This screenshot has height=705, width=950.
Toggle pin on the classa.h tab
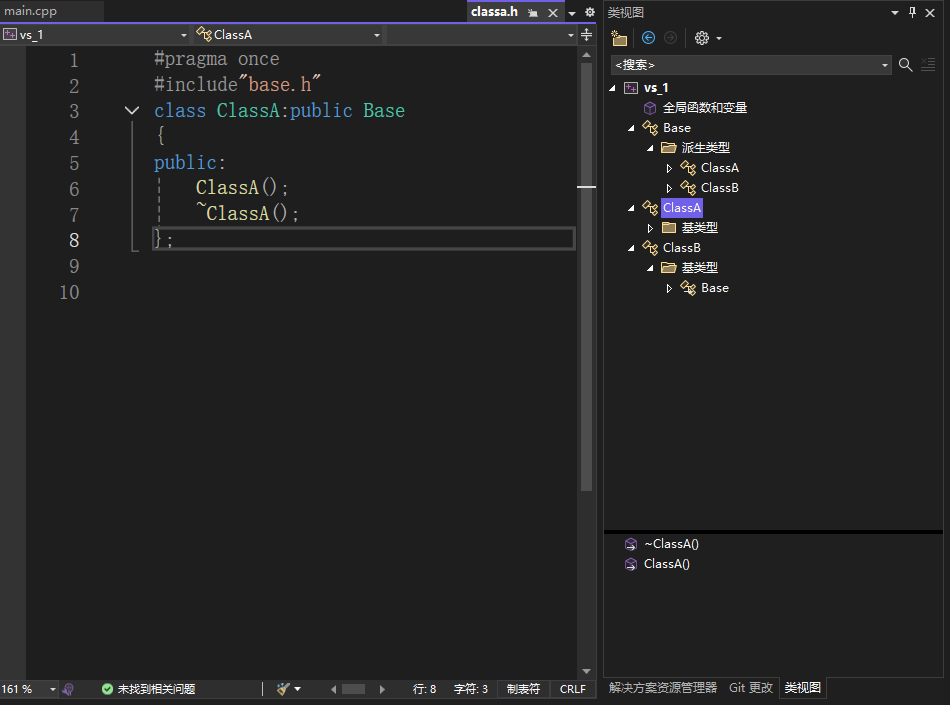pyautogui.click(x=533, y=13)
